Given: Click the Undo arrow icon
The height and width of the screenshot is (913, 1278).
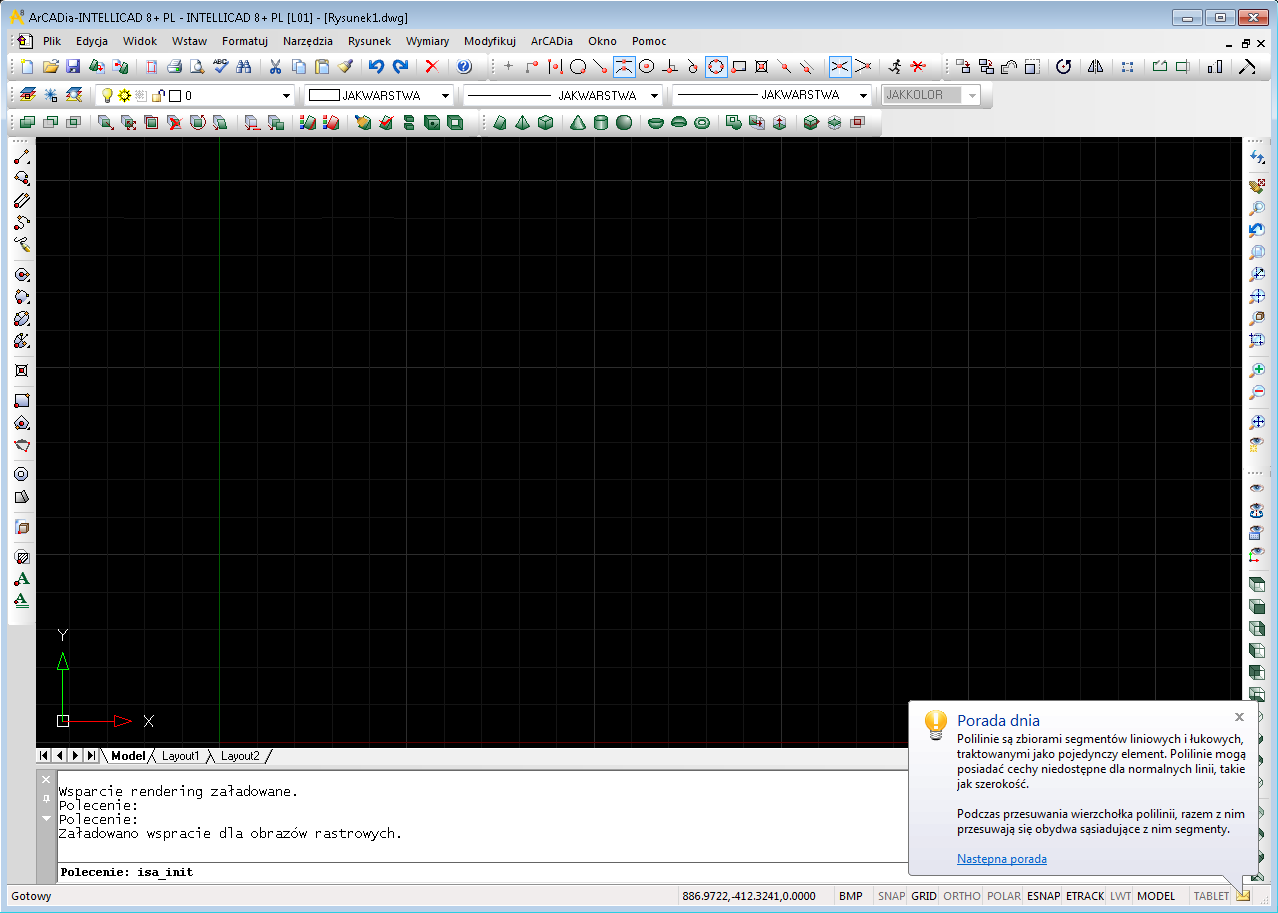Looking at the screenshot, I should click(x=376, y=67).
